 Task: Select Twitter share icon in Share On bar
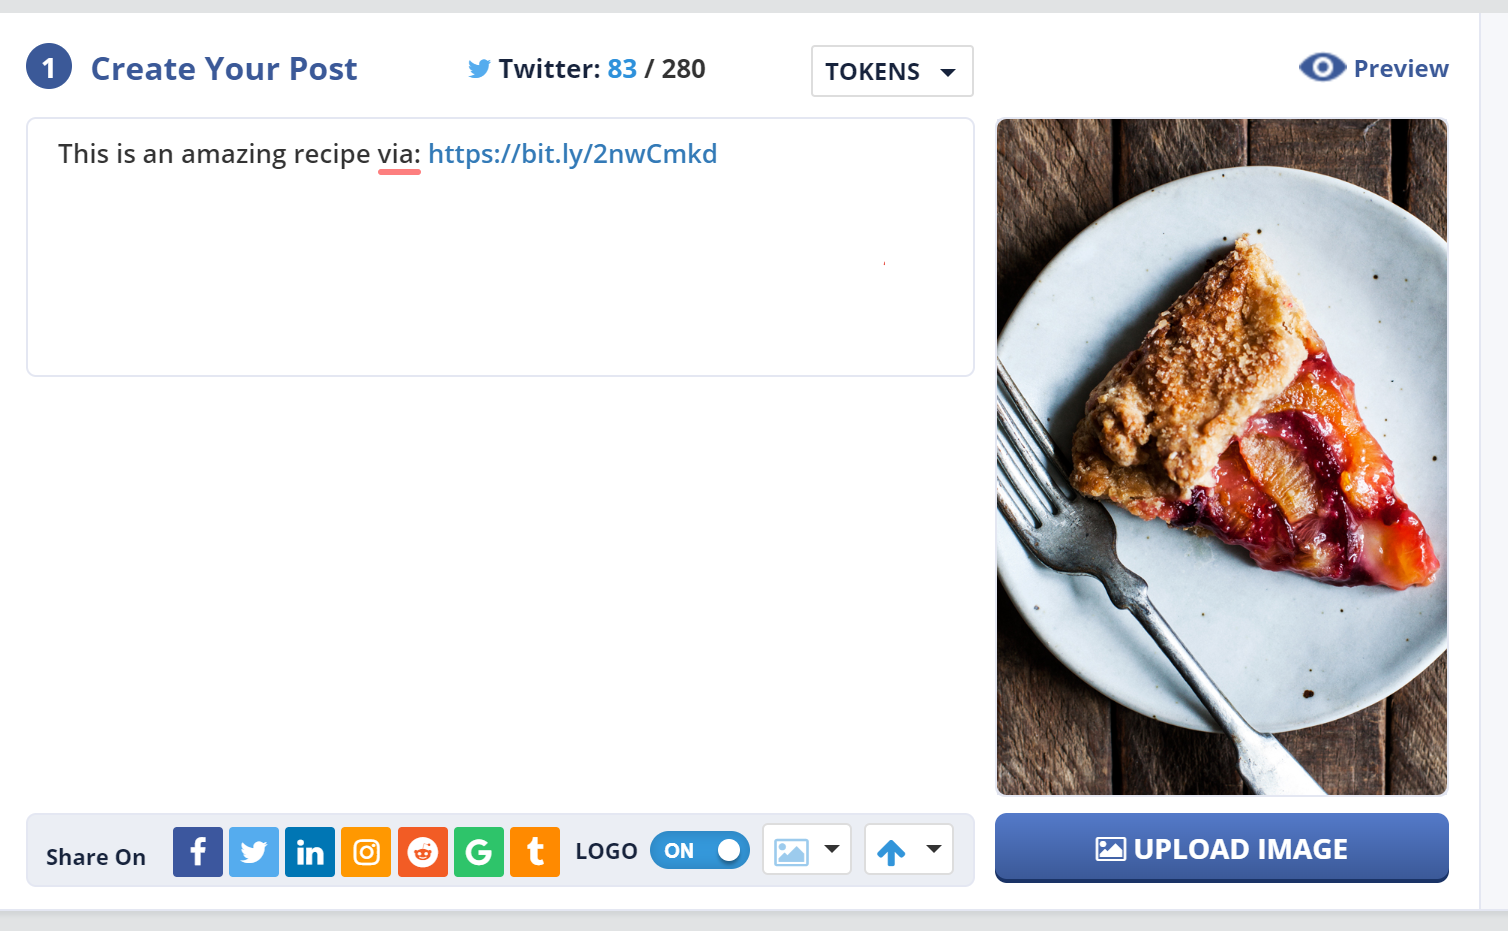[254, 852]
